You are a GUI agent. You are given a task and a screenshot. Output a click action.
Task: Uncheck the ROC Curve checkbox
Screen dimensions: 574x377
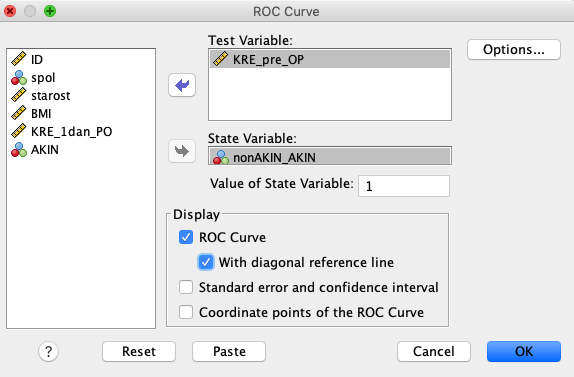pyautogui.click(x=186, y=237)
